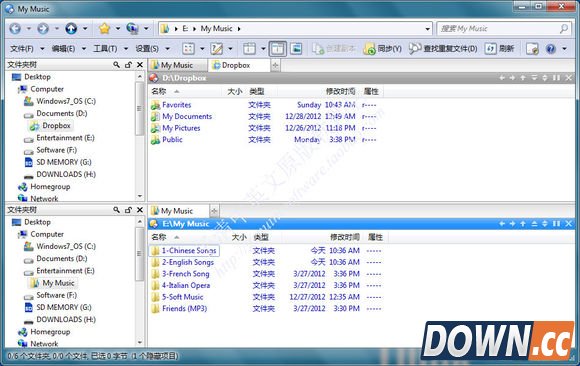Click the search My Music input field
Image resolution: width=580 pixels, height=366 pixels.
coord(498,28)
